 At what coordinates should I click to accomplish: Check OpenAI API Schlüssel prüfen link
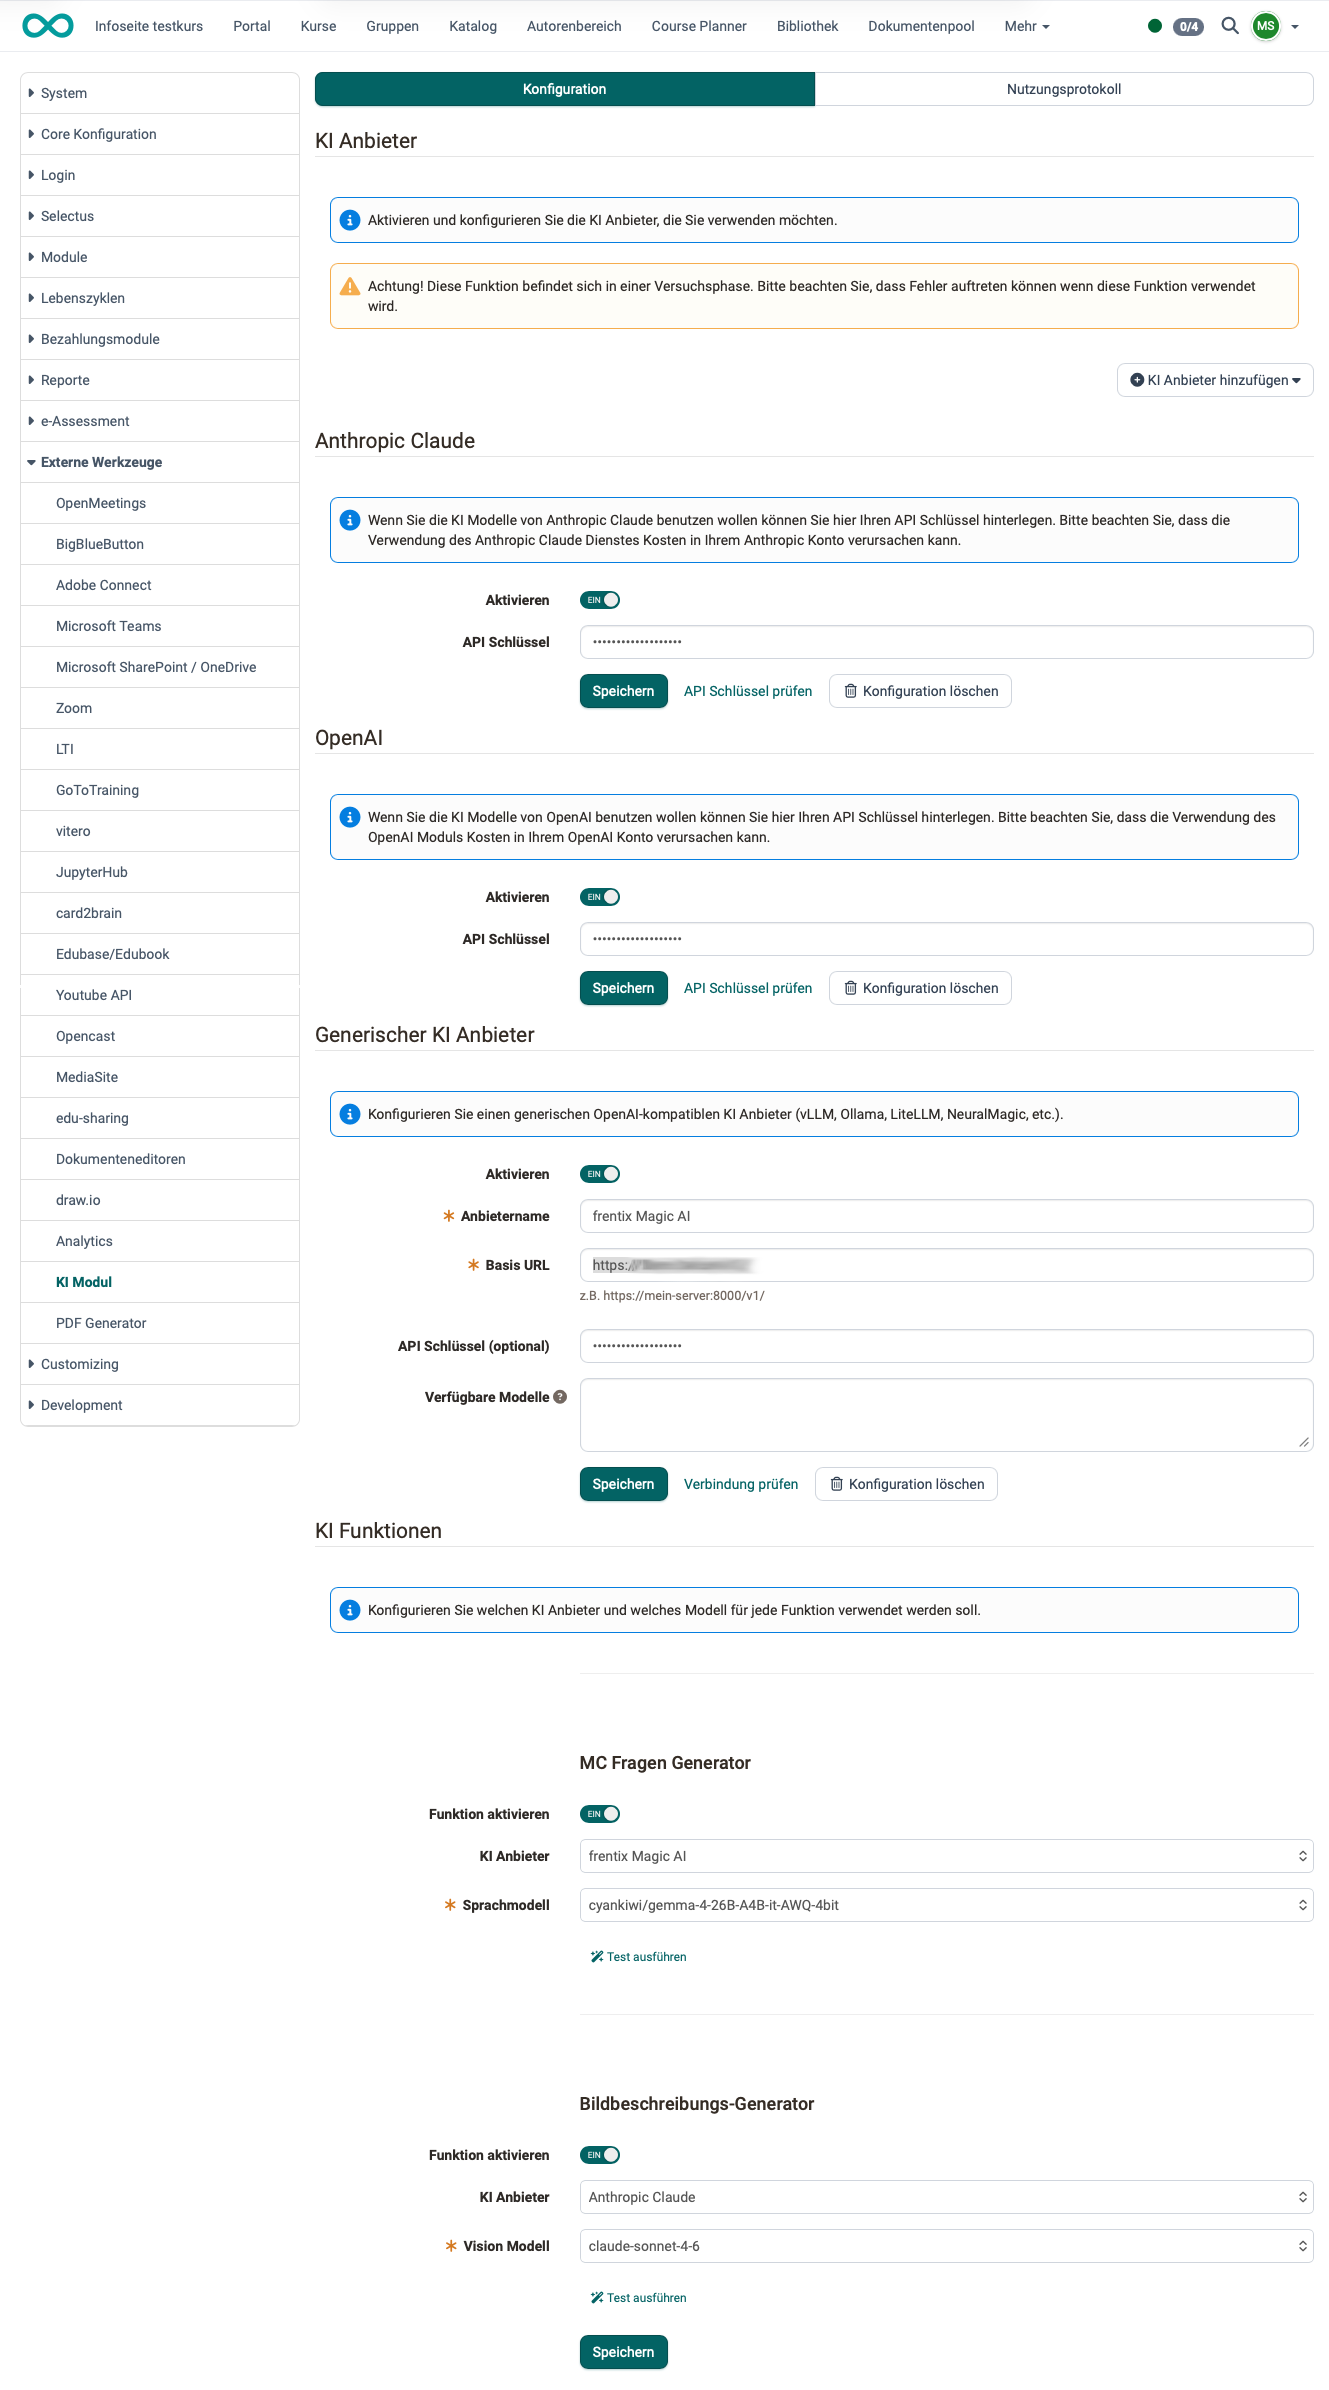[x=748, y=988]
